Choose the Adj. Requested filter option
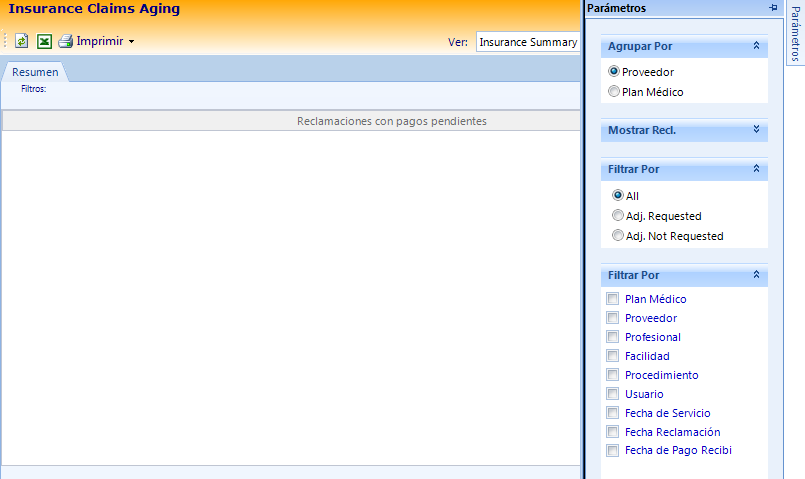 pos(618,216)
